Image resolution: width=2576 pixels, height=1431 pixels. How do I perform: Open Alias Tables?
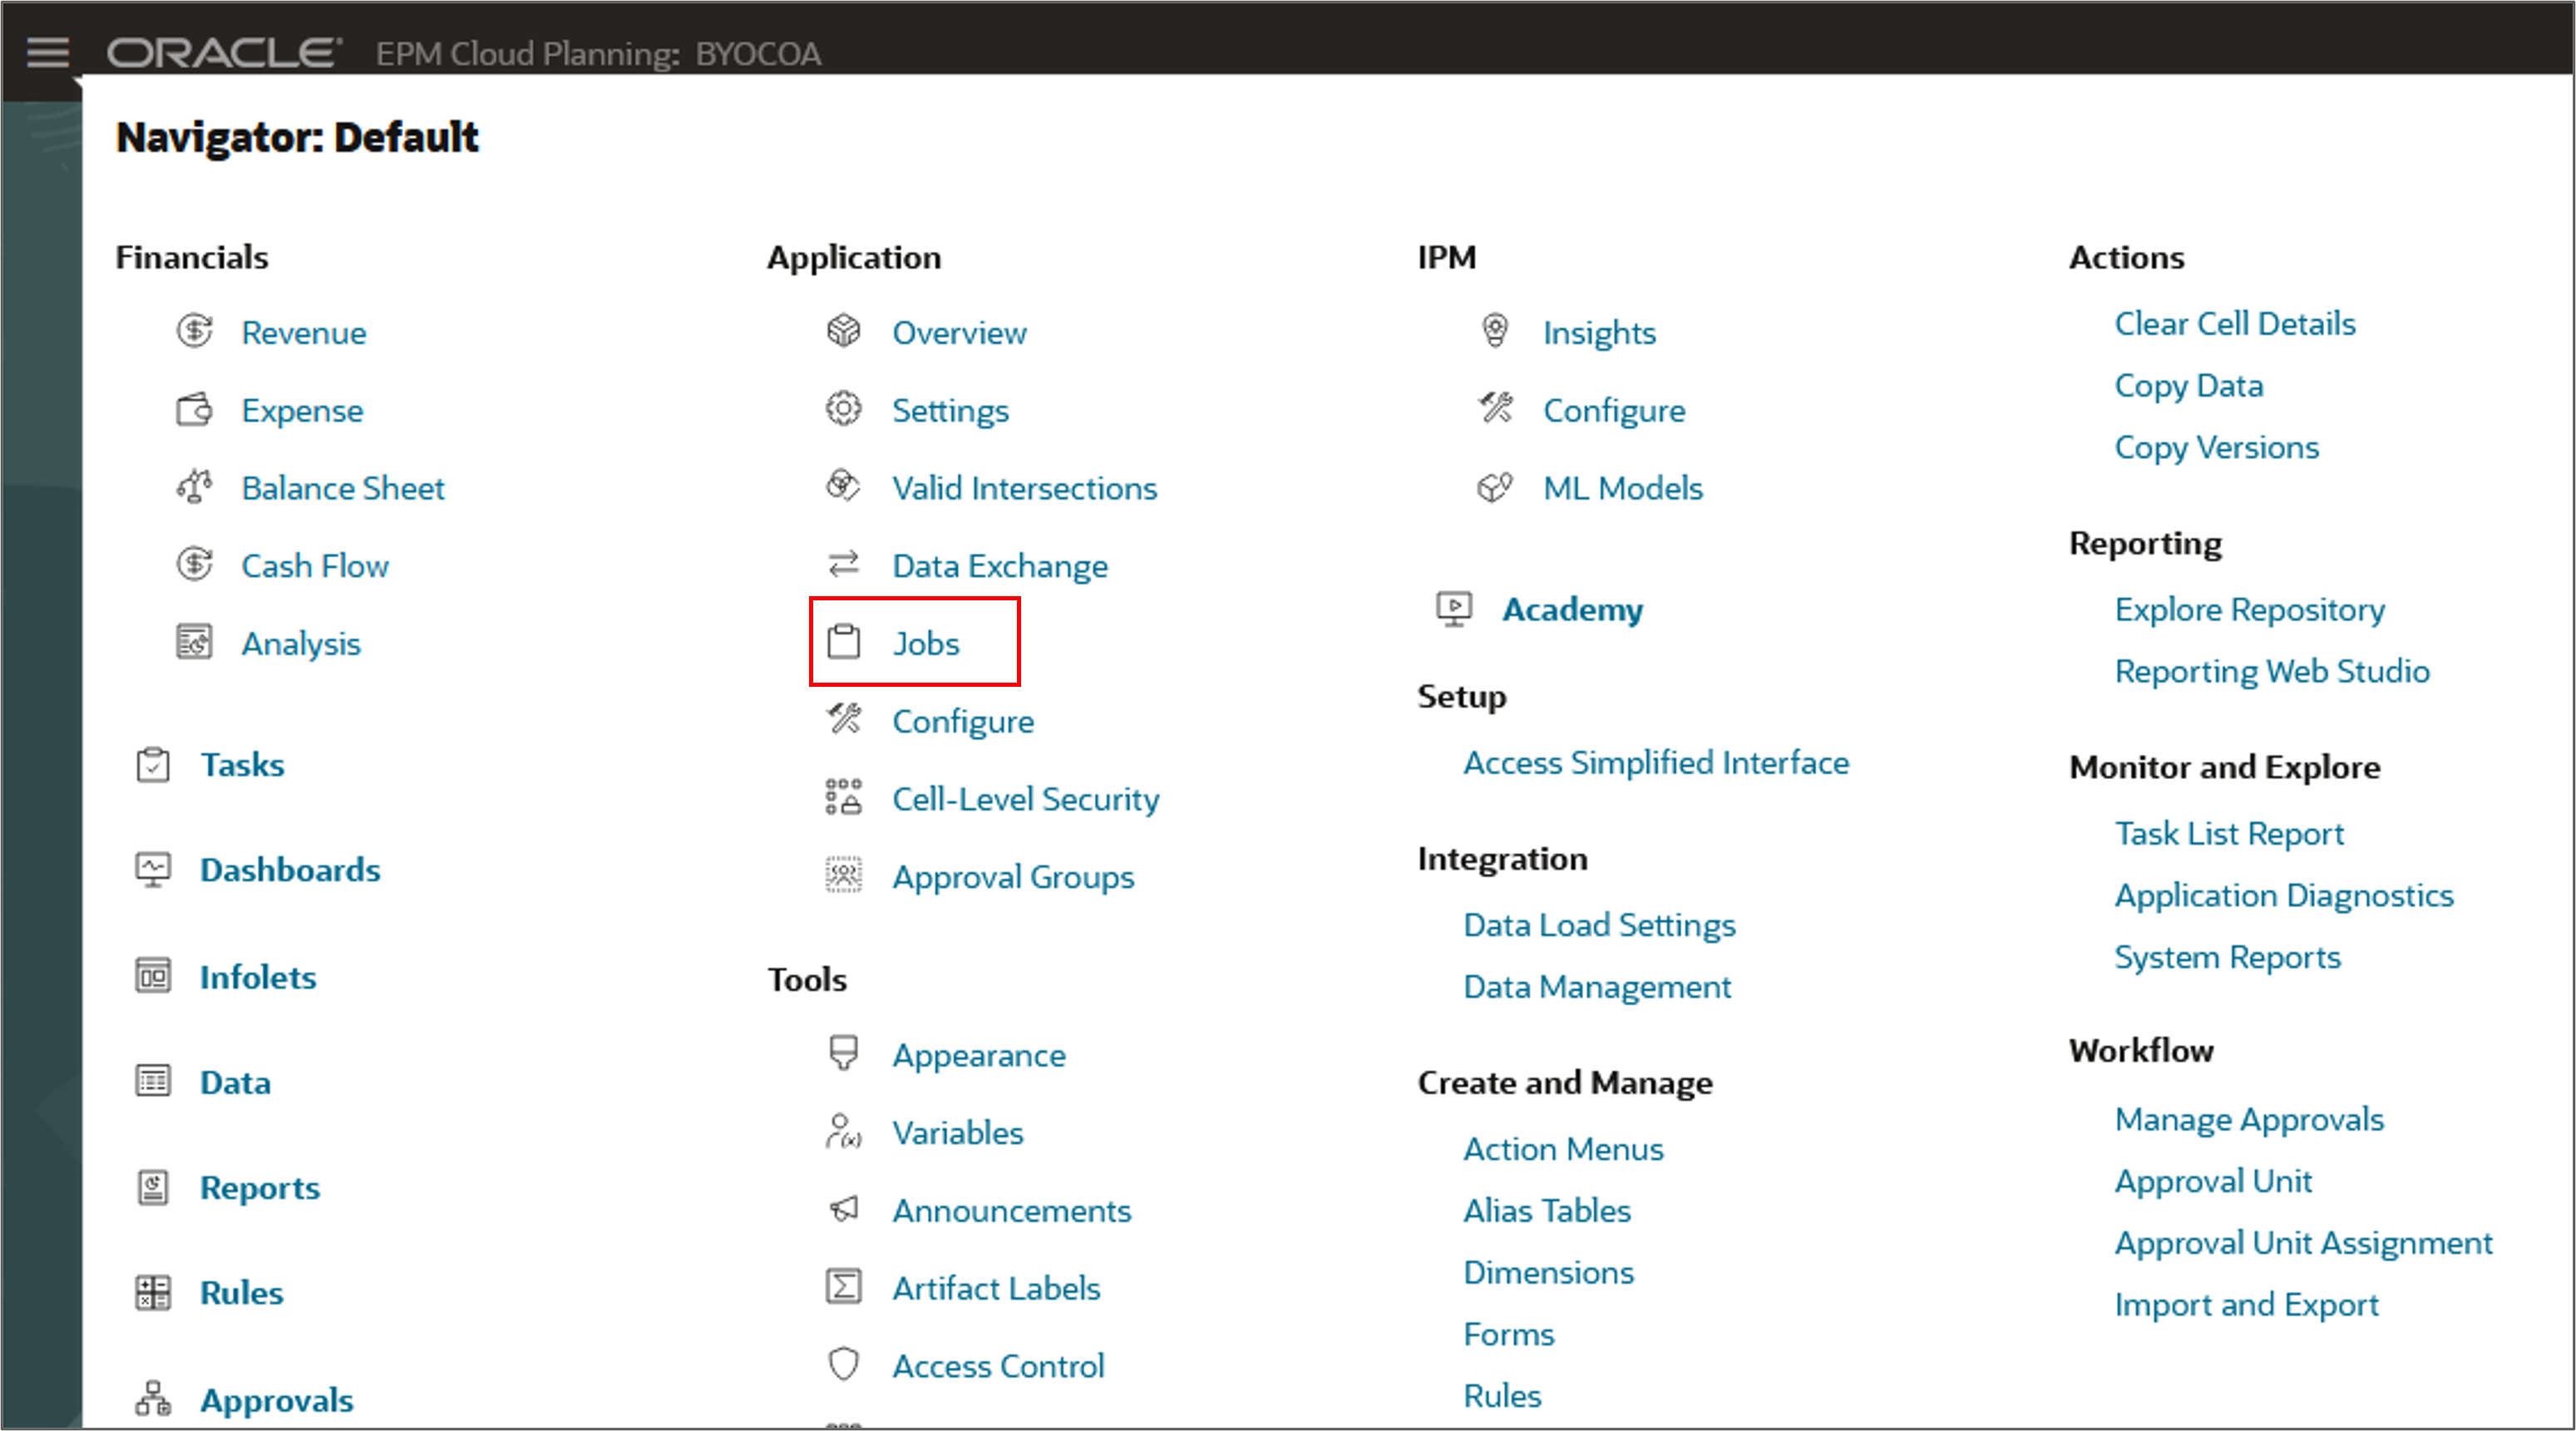1547,1211
